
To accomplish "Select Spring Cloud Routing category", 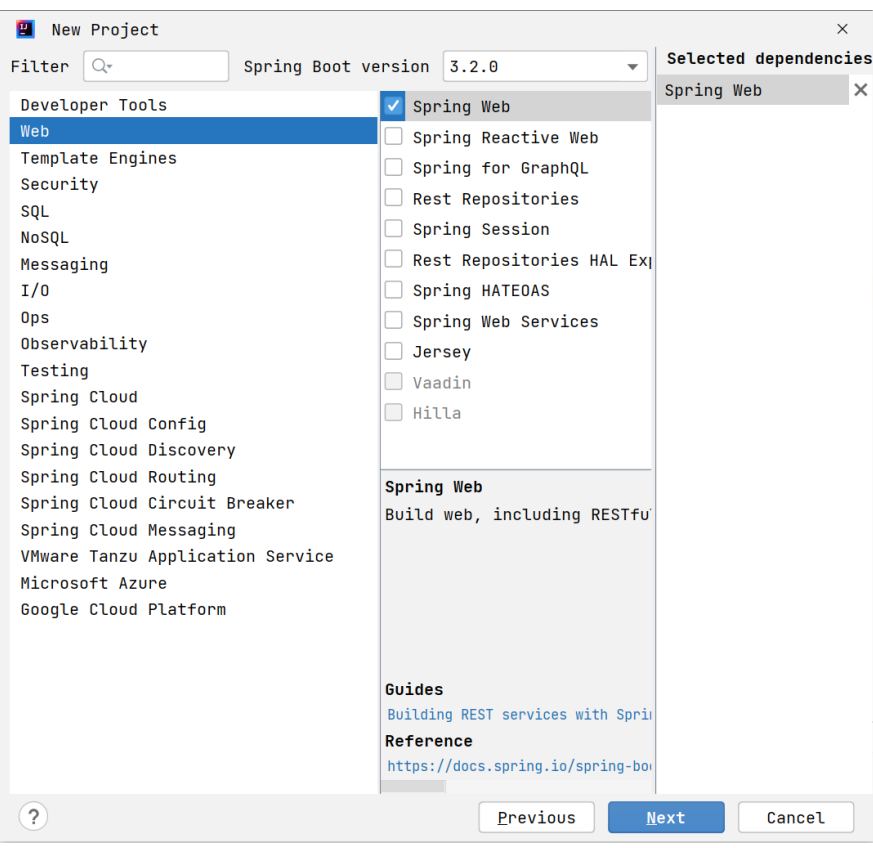I will pyautogui.click(x=193, y=477).
